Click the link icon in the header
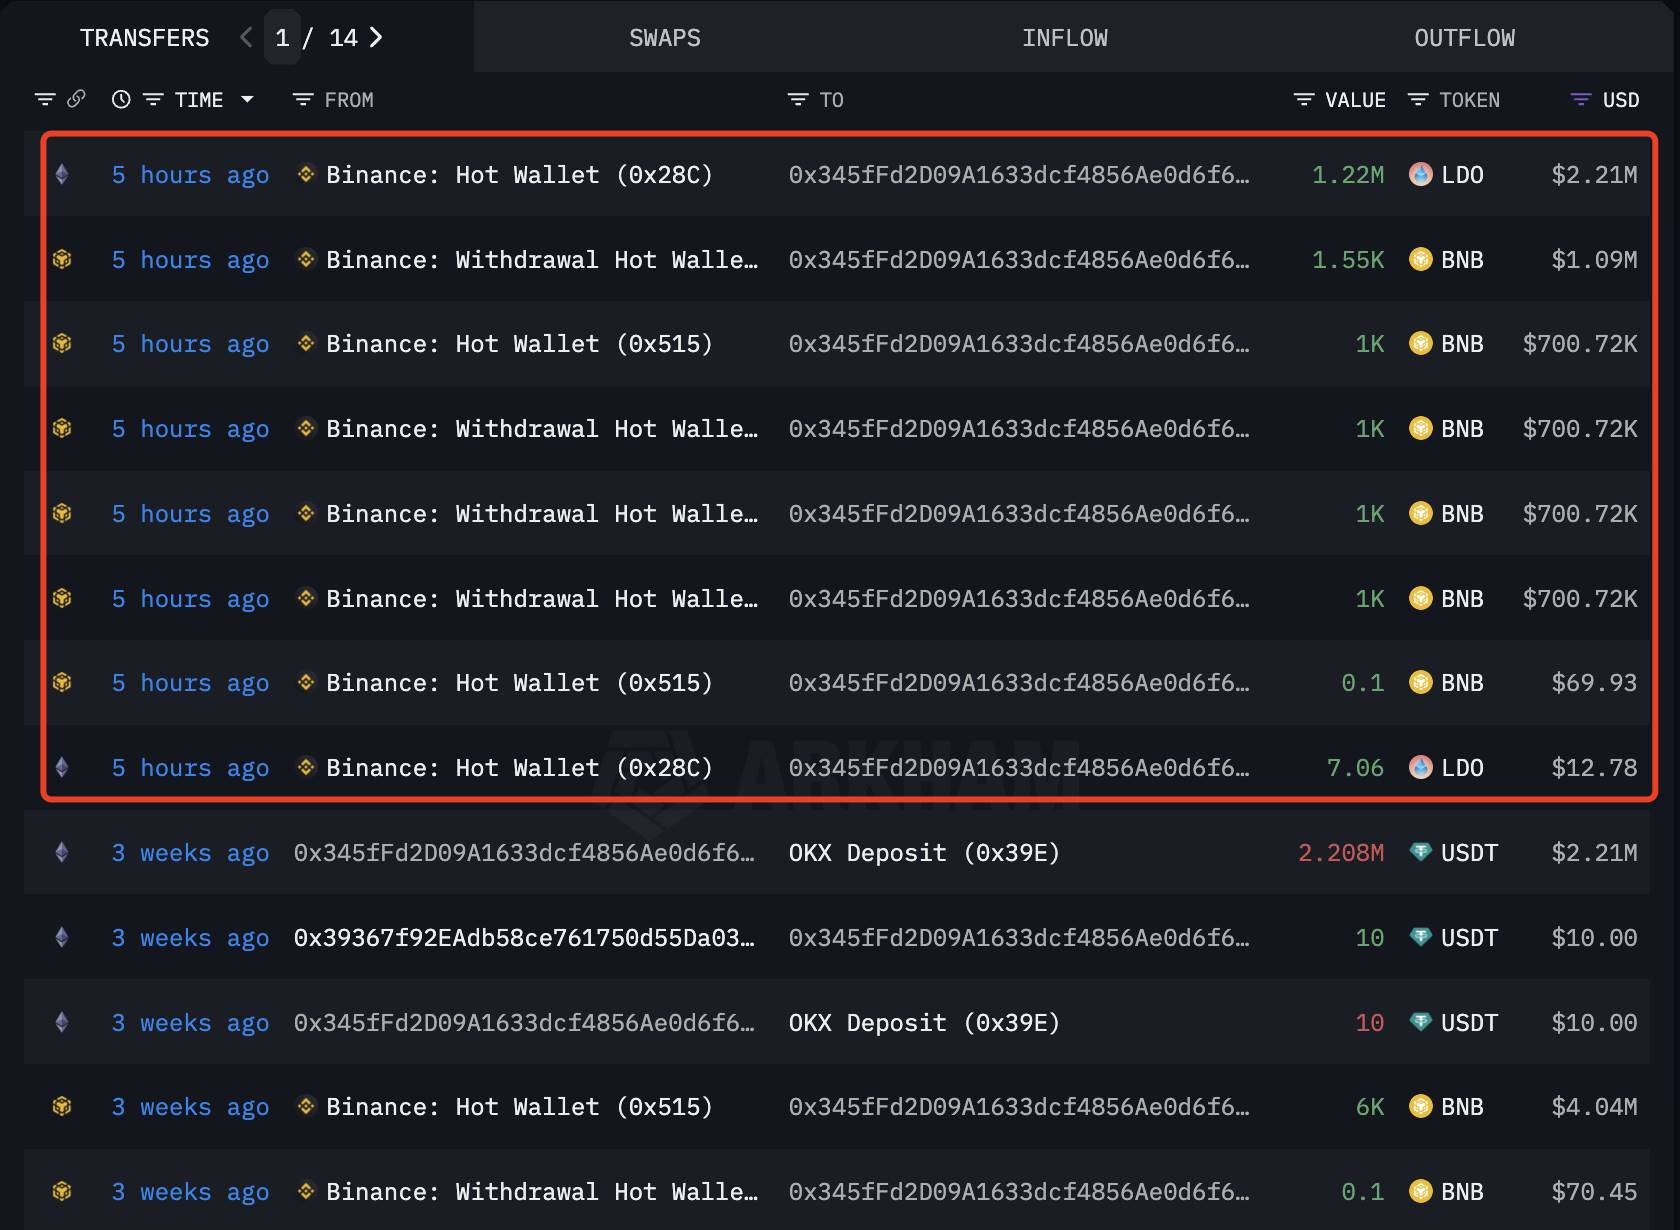The image size is (1680, 1230). (76, 99)
